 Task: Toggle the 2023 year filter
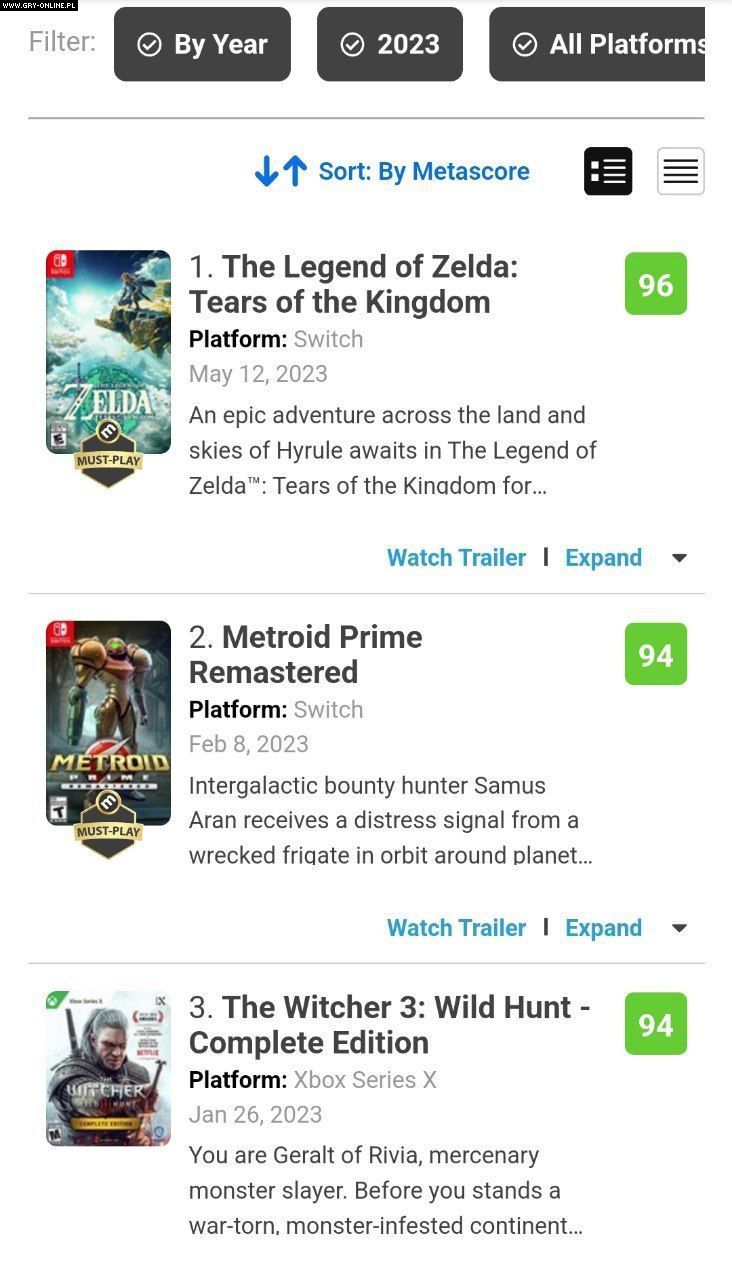click(x=390, y=45)
